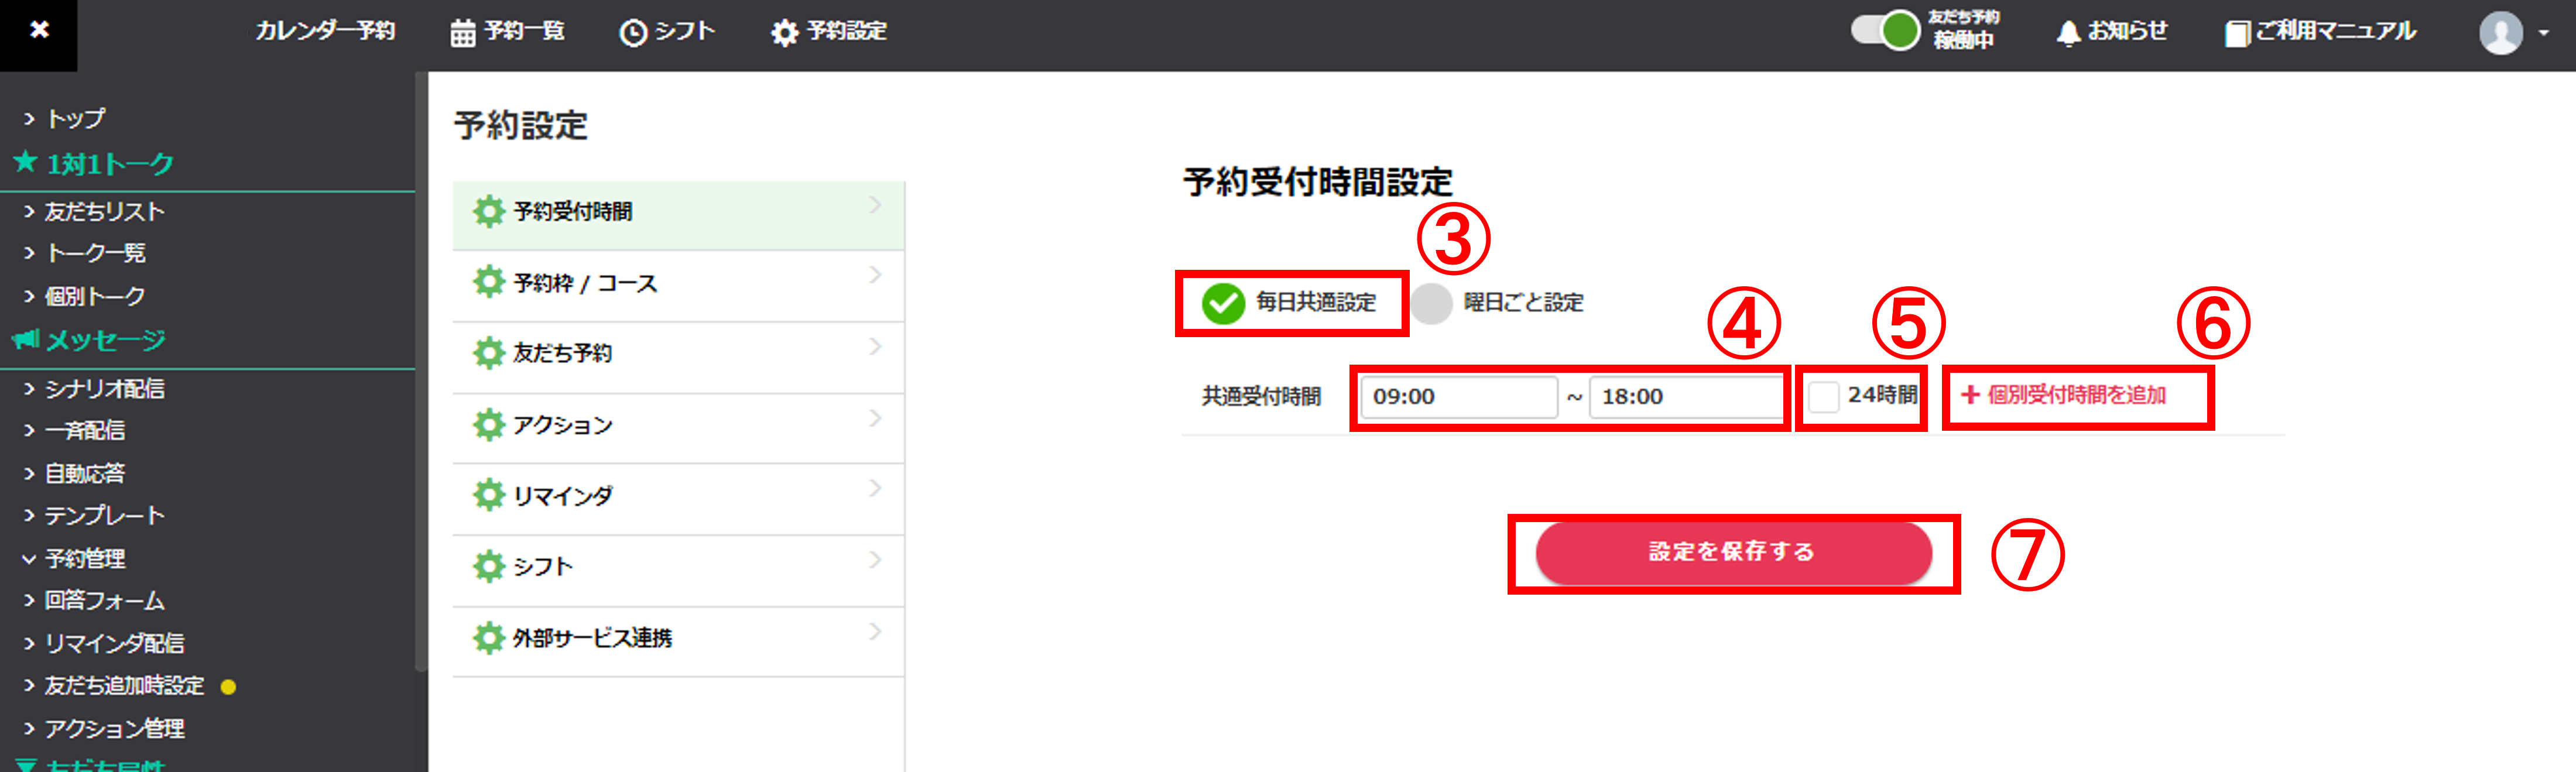Click the 予約一覧 calendar icon
Image resolution: width=2576 pixels, height=772 pixels.
point(462,33)
